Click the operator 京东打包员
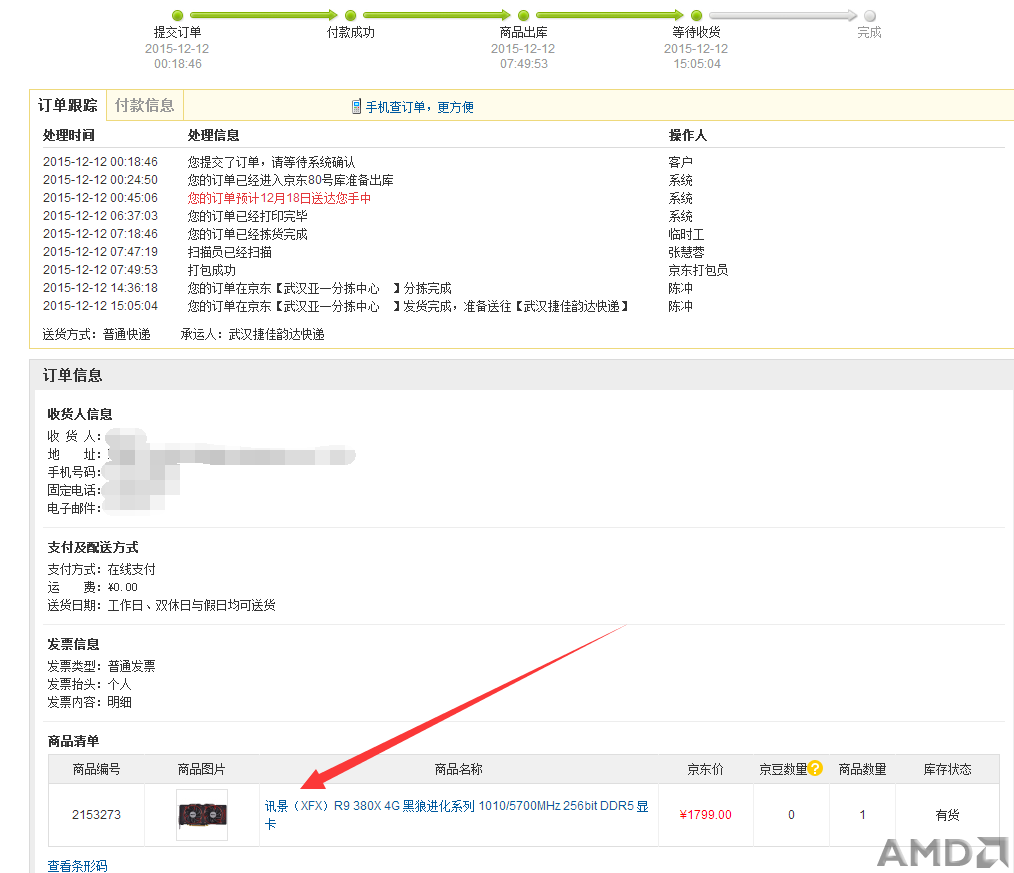 (698, 270)
